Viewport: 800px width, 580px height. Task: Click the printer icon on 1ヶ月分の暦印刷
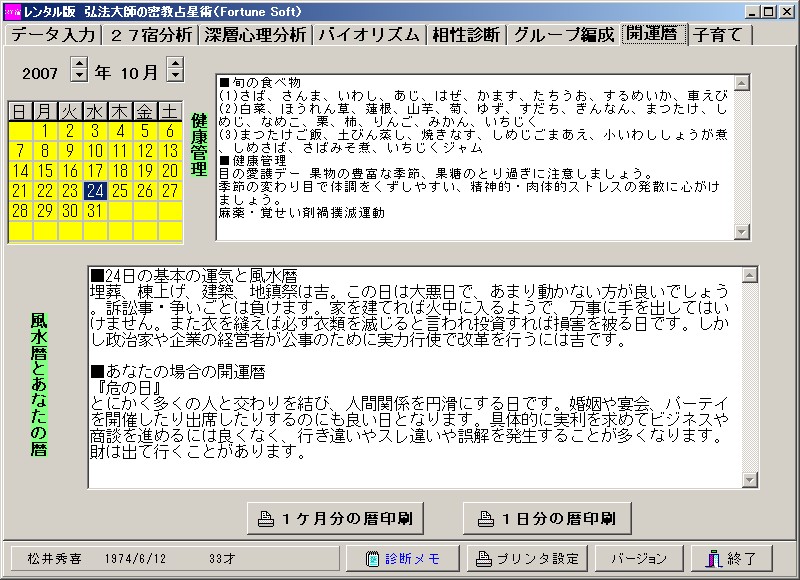pyautogui.click(x=266, y=519)
